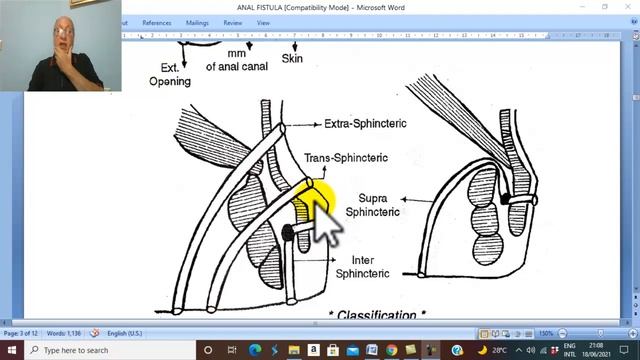Switch to the Review ribbon tab

click(233, 23)
